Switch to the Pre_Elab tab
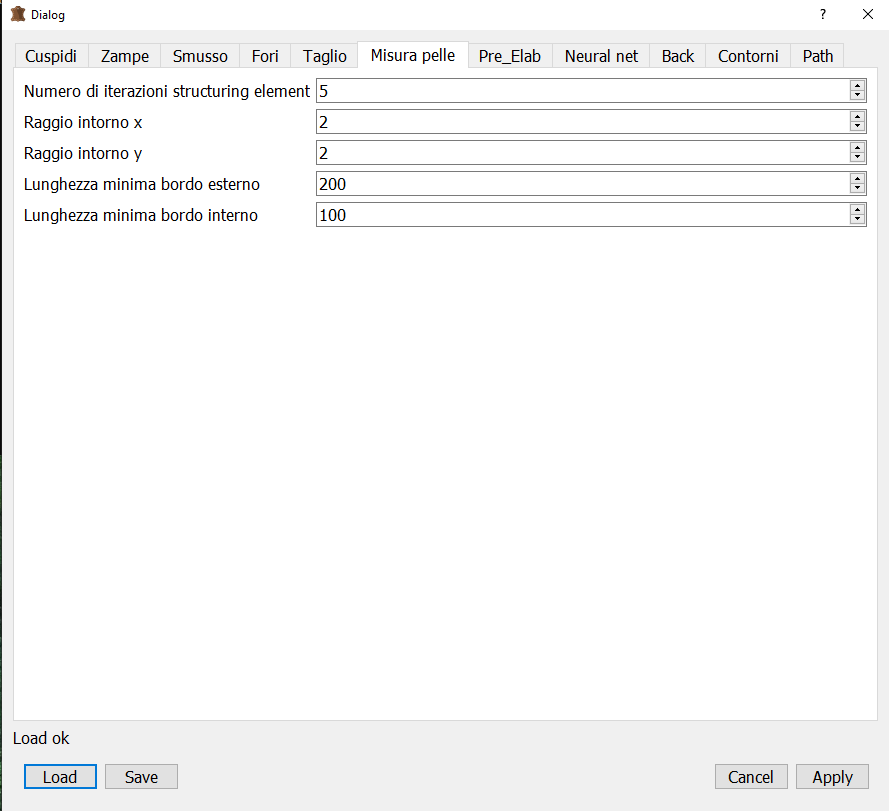Viewport: 889px width, 811px height. [510, 56]
